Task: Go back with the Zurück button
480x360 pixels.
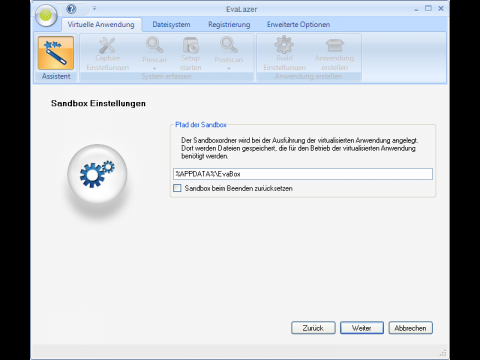Action: point(313,328)
